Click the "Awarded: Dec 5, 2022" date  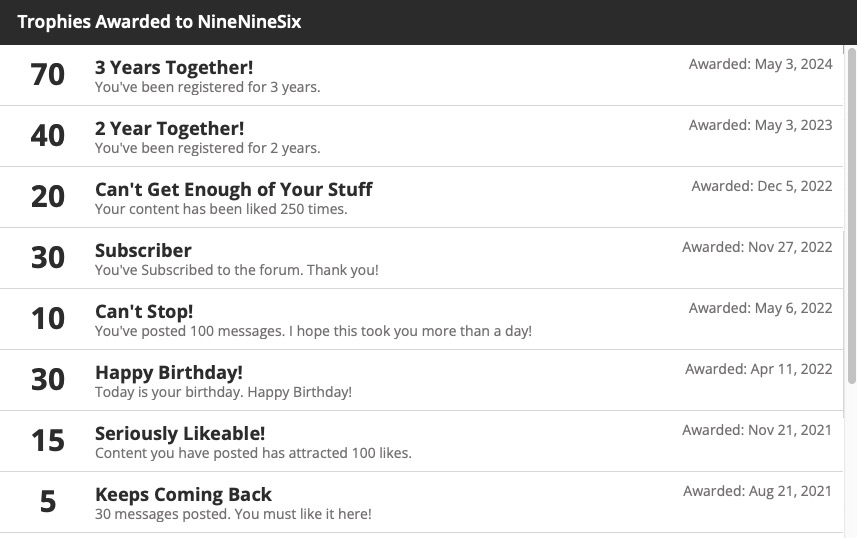(761, 187)
